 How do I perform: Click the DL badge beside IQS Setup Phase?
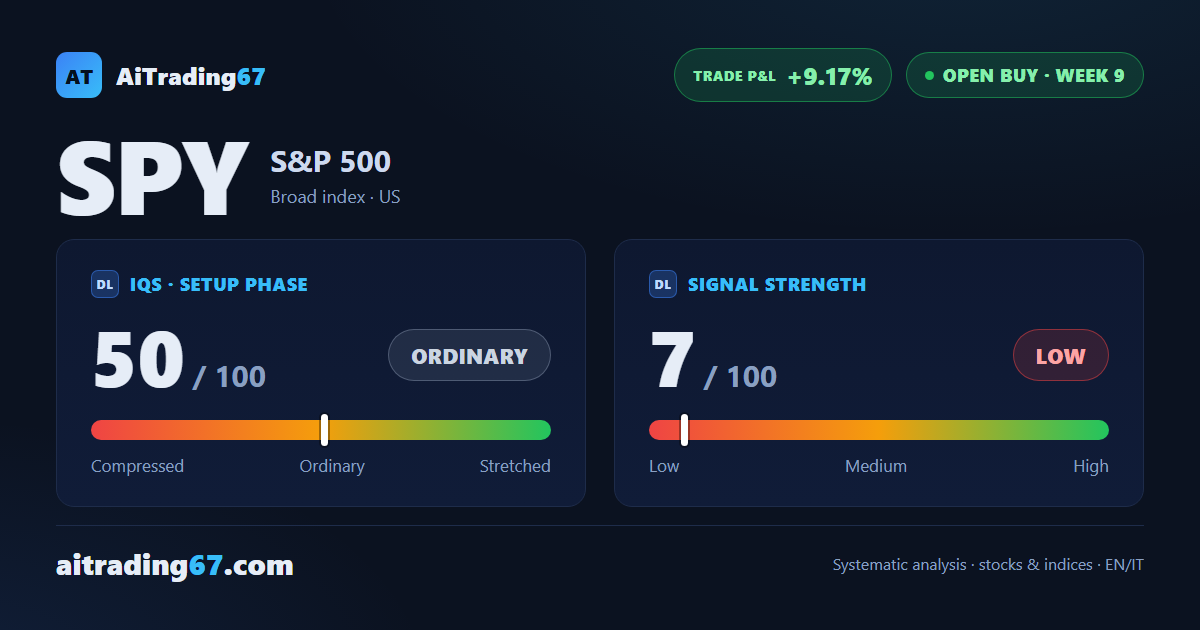(x=105, y=284)
